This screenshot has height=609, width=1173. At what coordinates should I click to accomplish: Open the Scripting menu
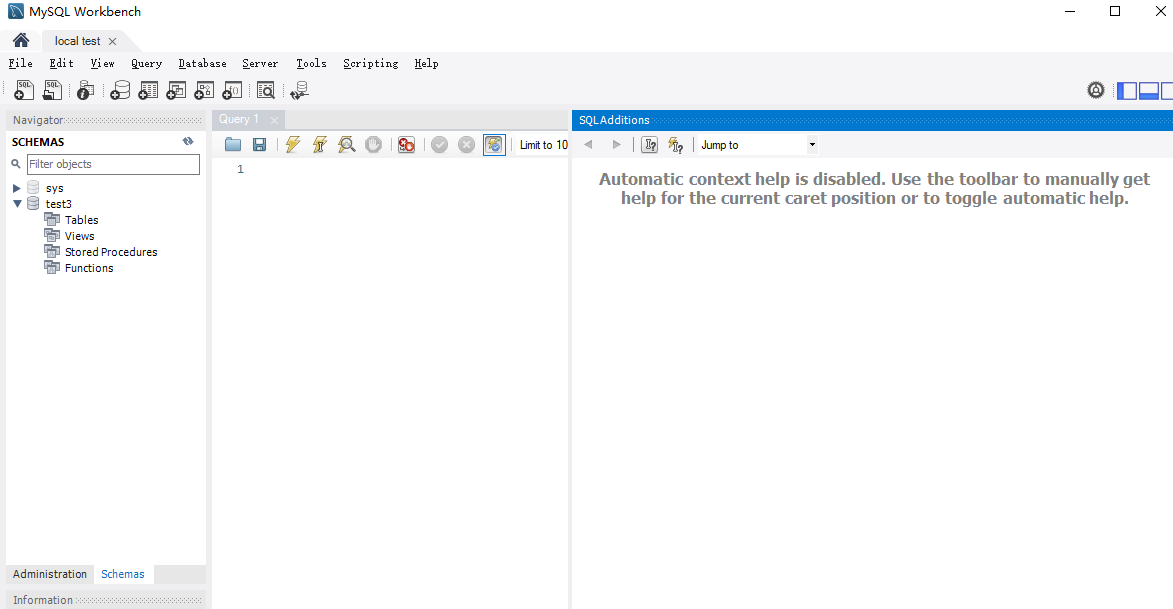tap(371, 64)
